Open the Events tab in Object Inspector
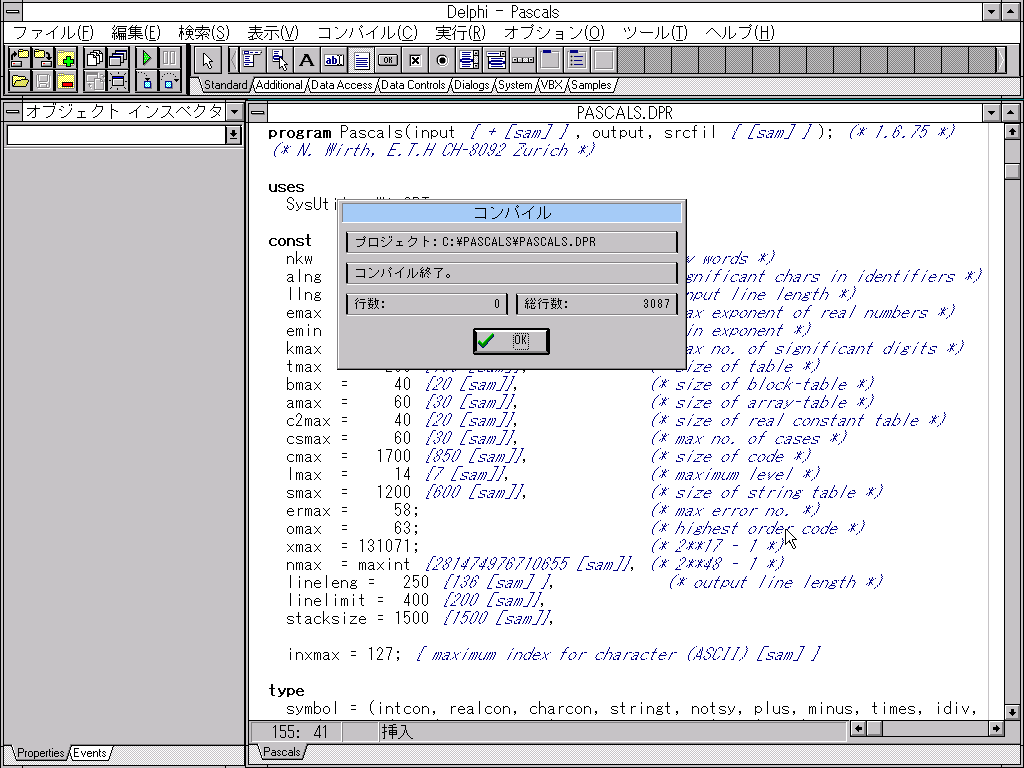 pos(90,753)
